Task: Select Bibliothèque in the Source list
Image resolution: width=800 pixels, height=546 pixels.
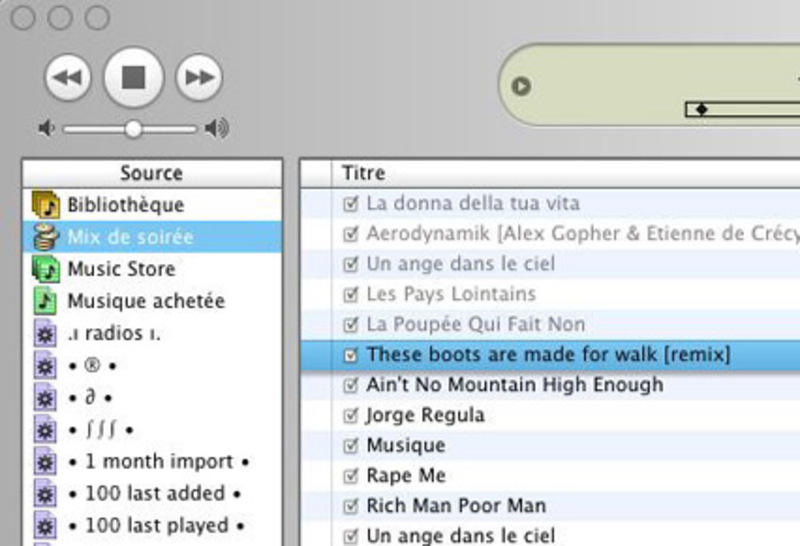Action: coord(152,205)
